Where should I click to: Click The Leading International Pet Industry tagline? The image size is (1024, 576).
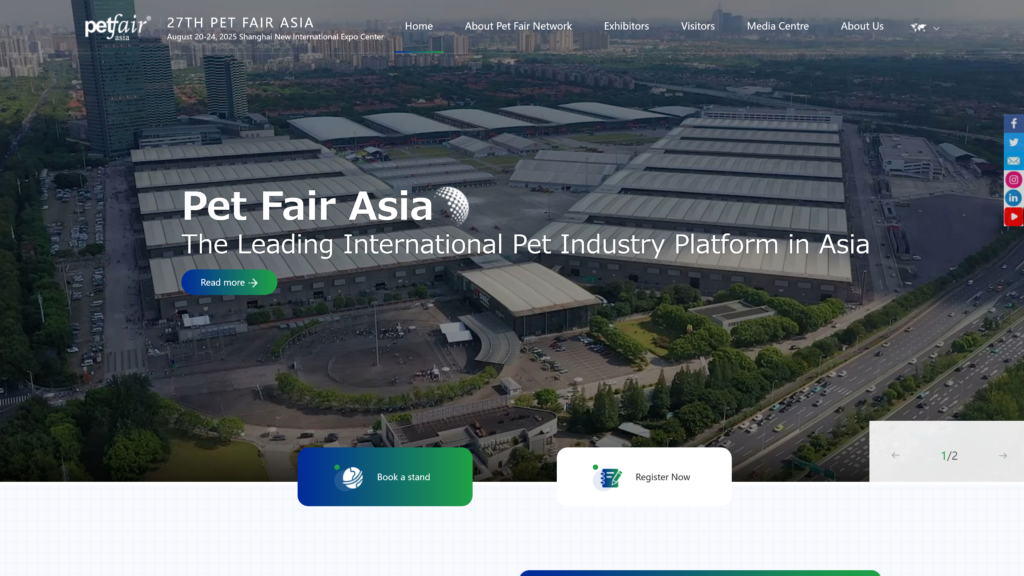click(525, 244)
